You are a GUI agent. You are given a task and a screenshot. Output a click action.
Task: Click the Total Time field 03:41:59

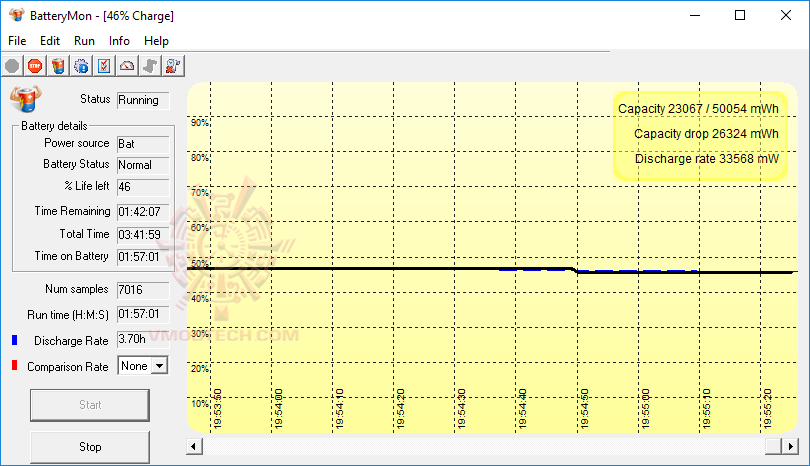pyautogui.click(x=143, y=235)
